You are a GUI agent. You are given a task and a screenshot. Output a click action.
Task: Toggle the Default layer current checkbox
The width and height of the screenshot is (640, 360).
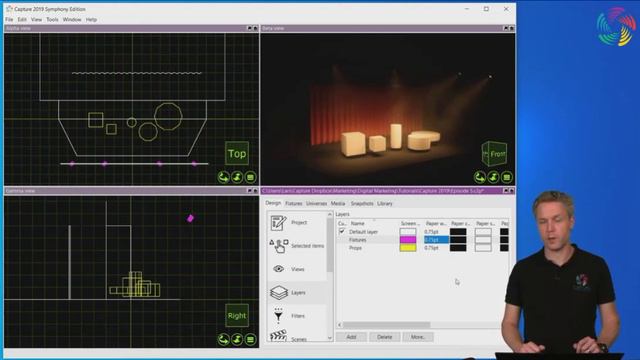(342, 231)
